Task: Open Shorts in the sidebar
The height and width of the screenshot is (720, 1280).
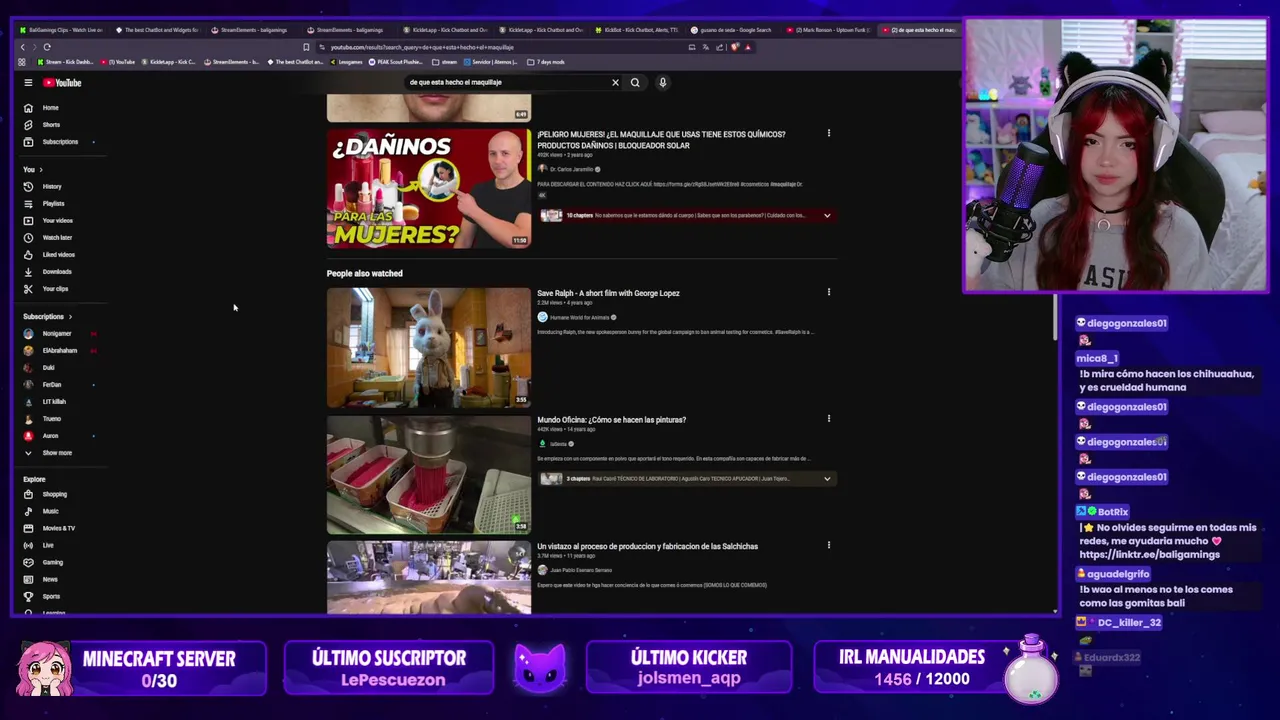Action: 40,125
